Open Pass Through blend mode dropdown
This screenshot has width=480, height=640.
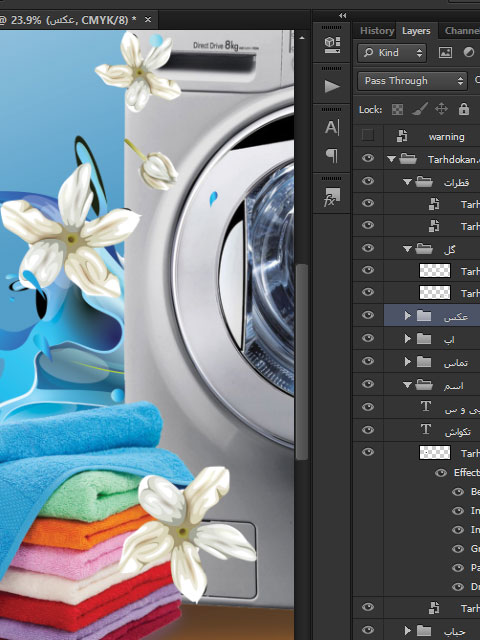[412, 81]
